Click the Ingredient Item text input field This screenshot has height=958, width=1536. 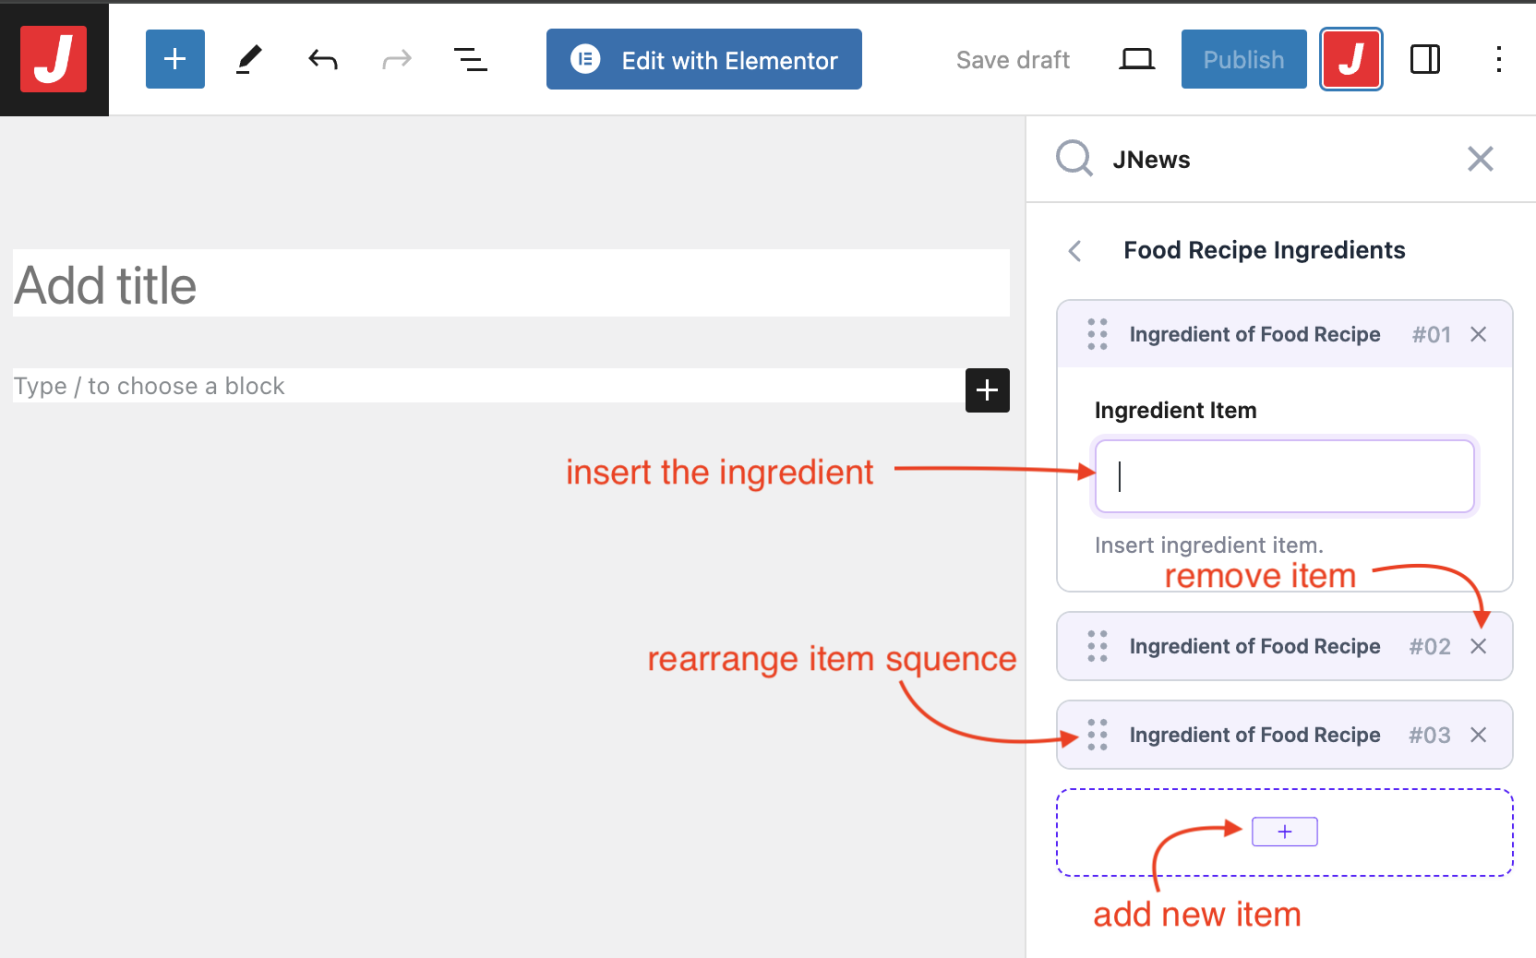coord(1284,476)
